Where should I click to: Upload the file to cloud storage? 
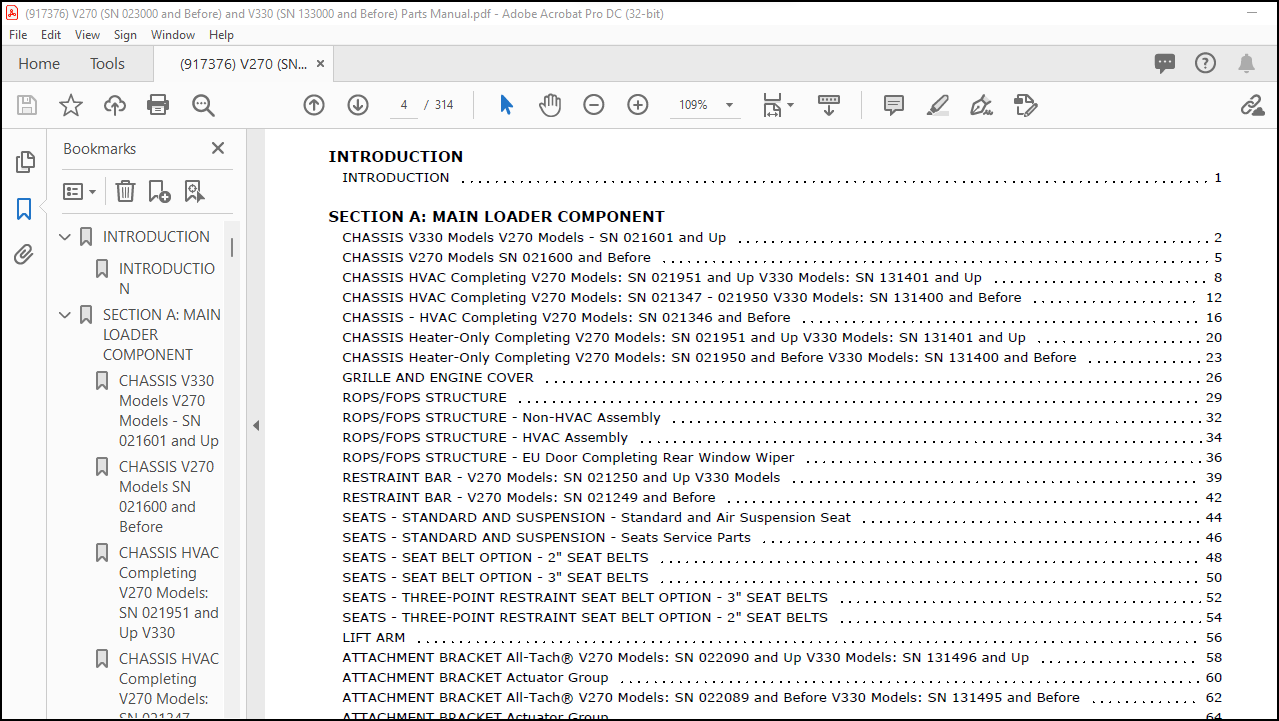tap(115, 105)
